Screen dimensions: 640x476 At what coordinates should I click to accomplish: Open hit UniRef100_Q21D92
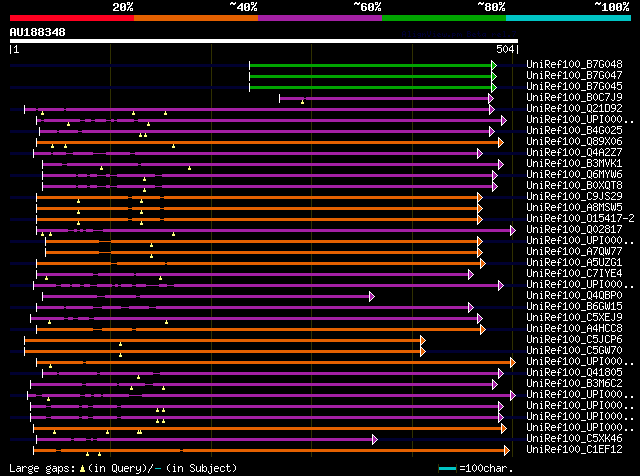(574, 109)
